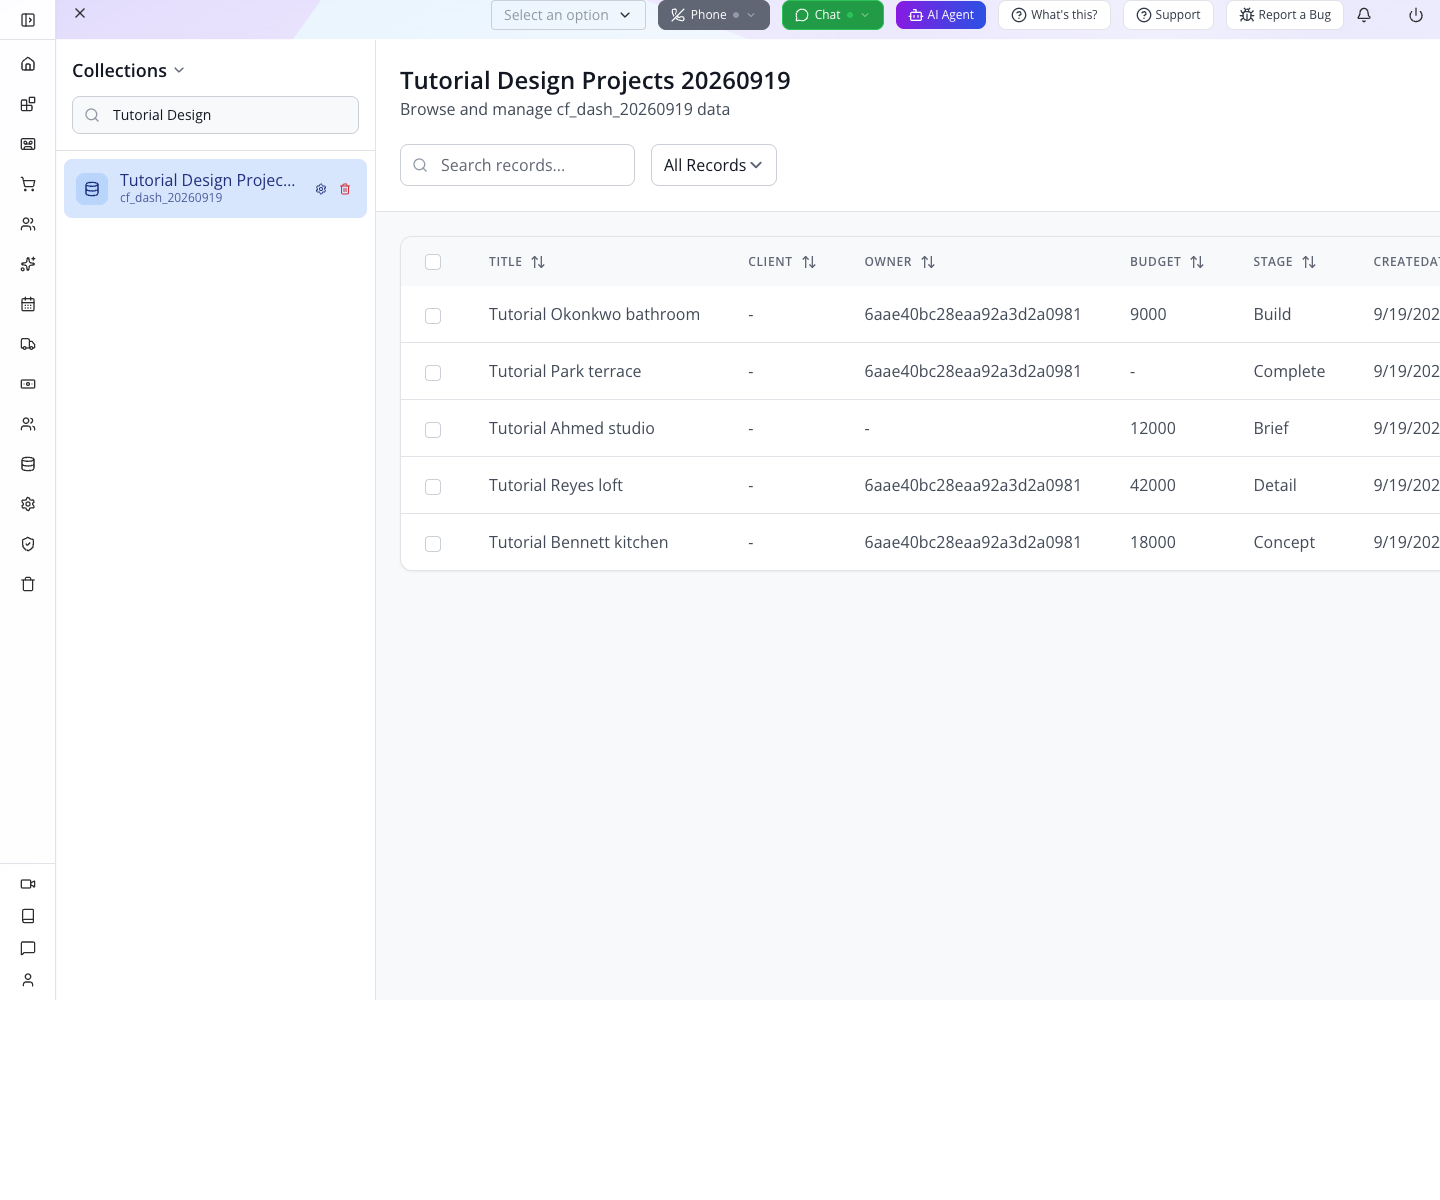The image size is (1440, 1200).
Task: Open the delivery truck sidebar icon
Action: coord(28,344)
